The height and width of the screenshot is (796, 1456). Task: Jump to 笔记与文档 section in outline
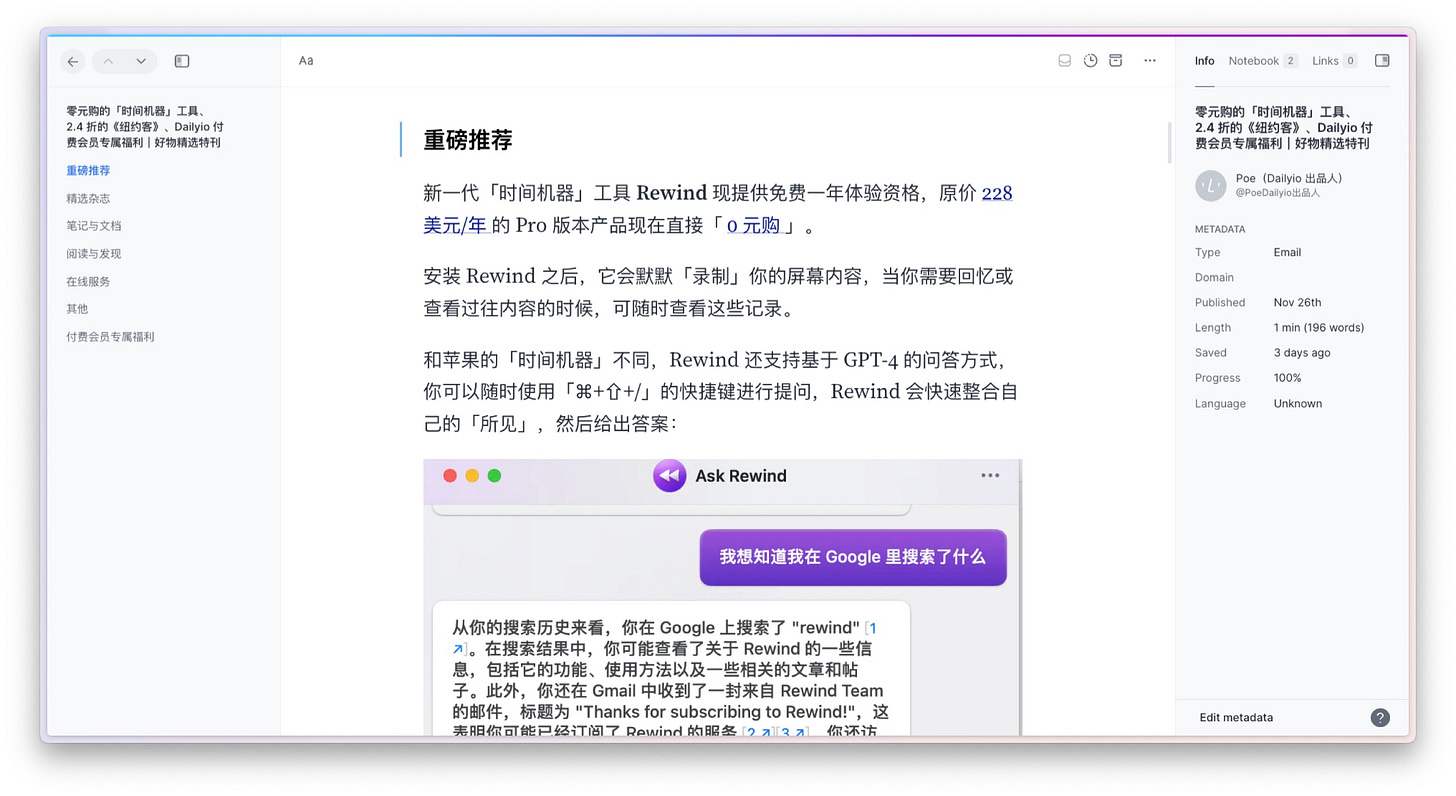click(94, 226)
